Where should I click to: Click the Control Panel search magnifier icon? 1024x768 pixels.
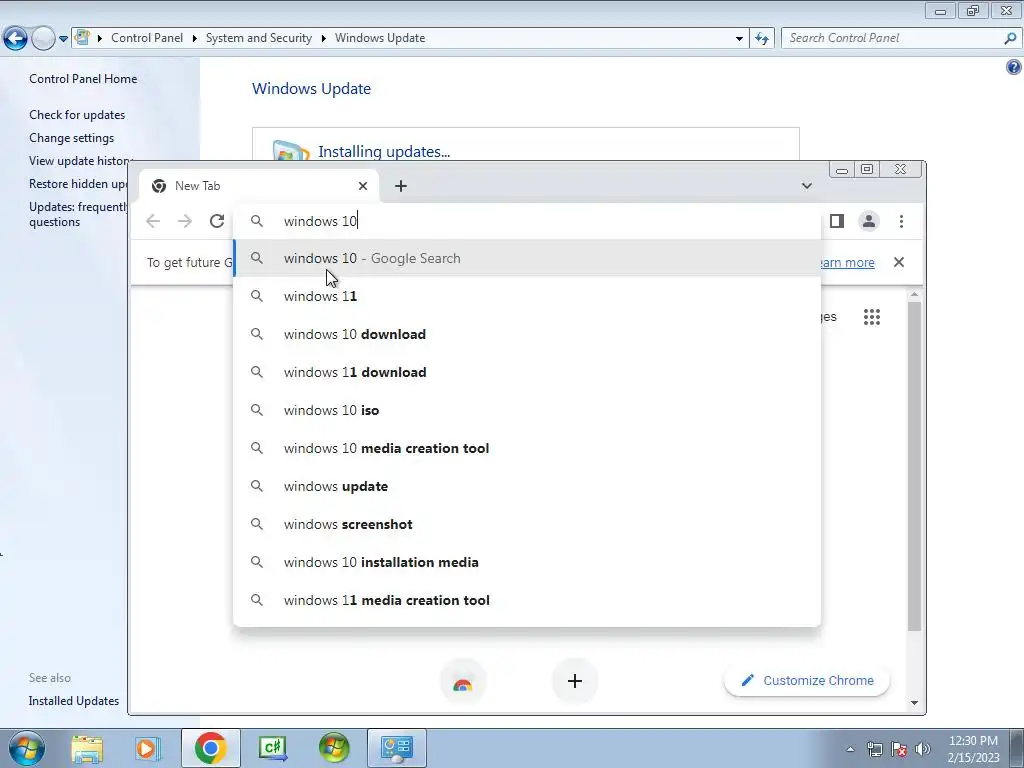pyautogui.click(x=1010, y=38)
